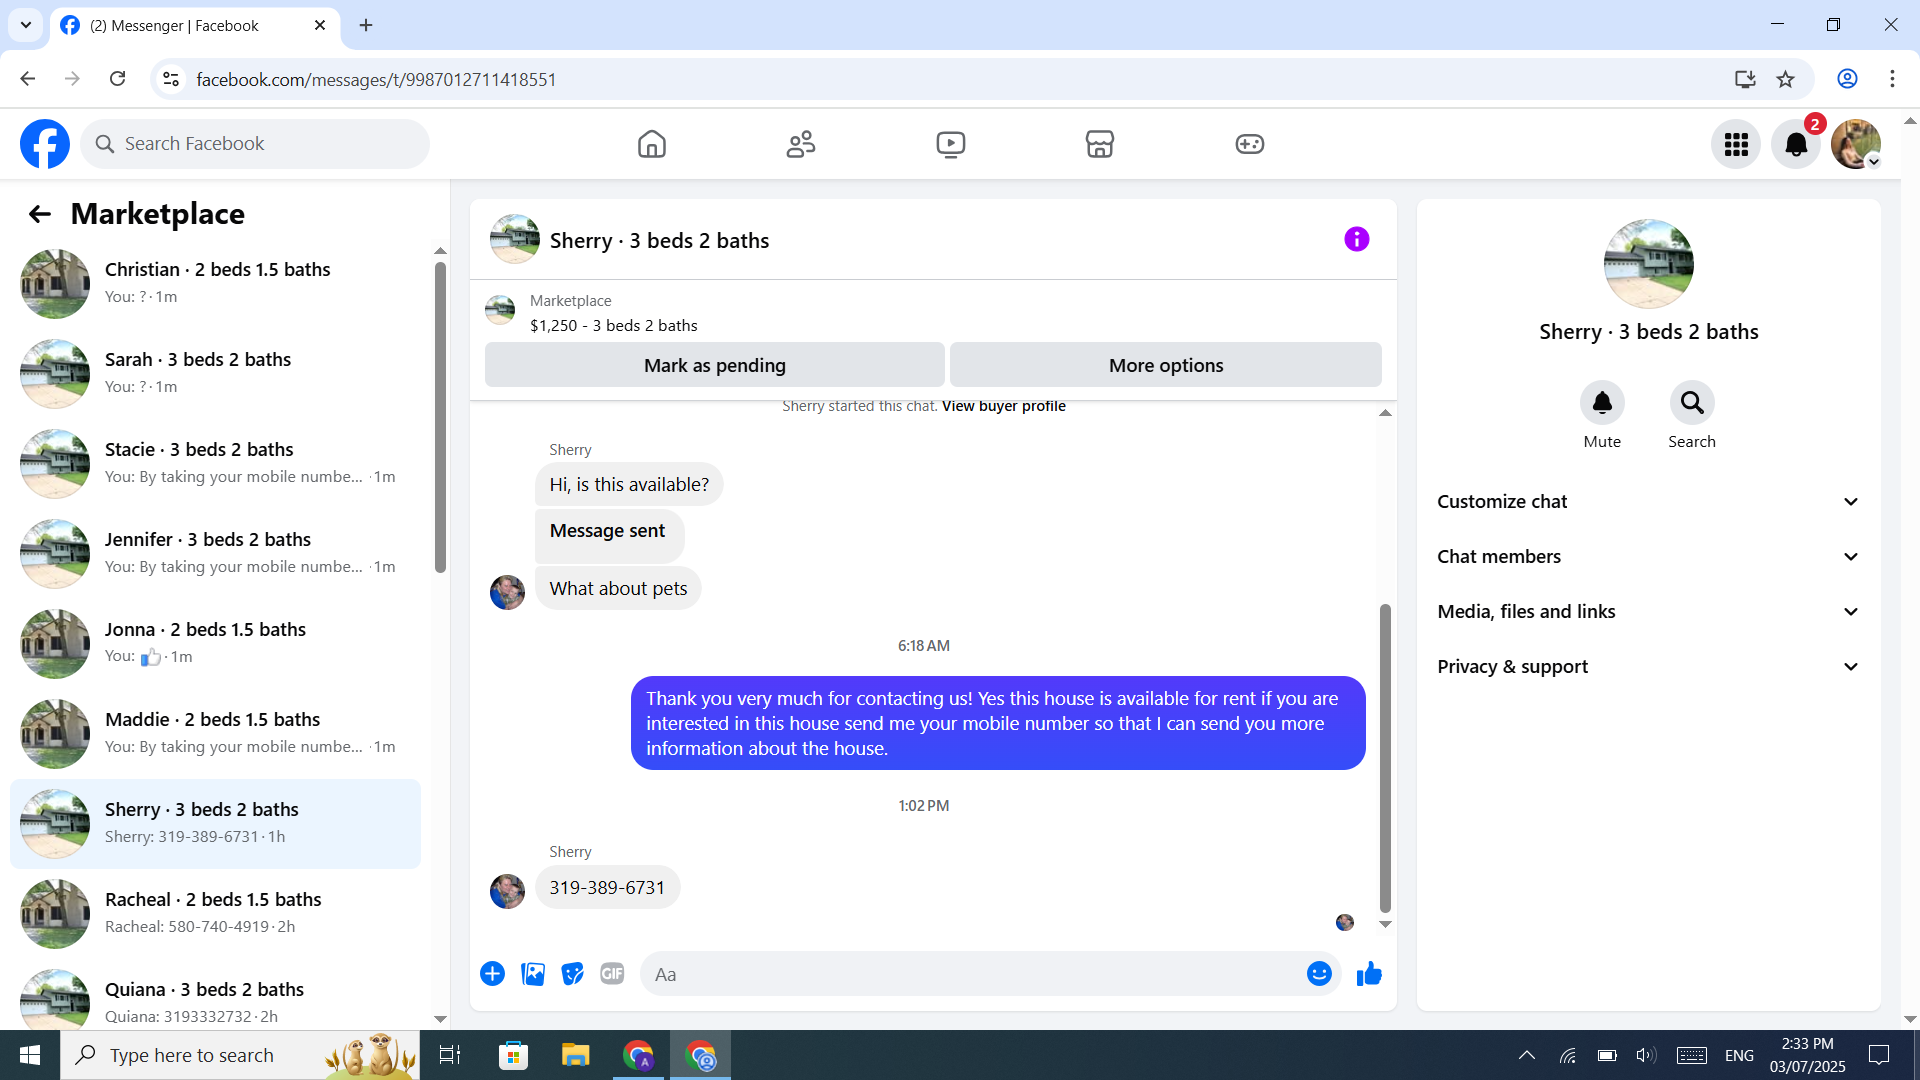Open the emoji picker in message box
The width and height of the screenshot is (1920, 1080).
point(1319,974)
